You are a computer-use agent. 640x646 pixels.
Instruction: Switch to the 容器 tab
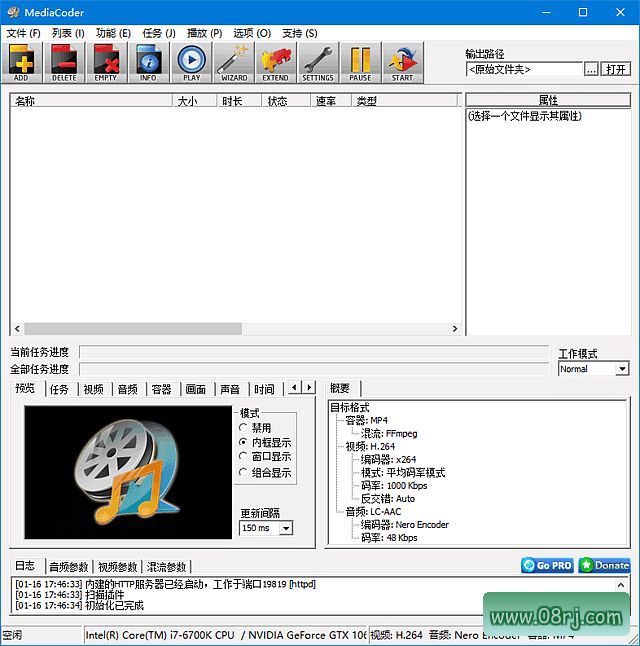[162, 389]
